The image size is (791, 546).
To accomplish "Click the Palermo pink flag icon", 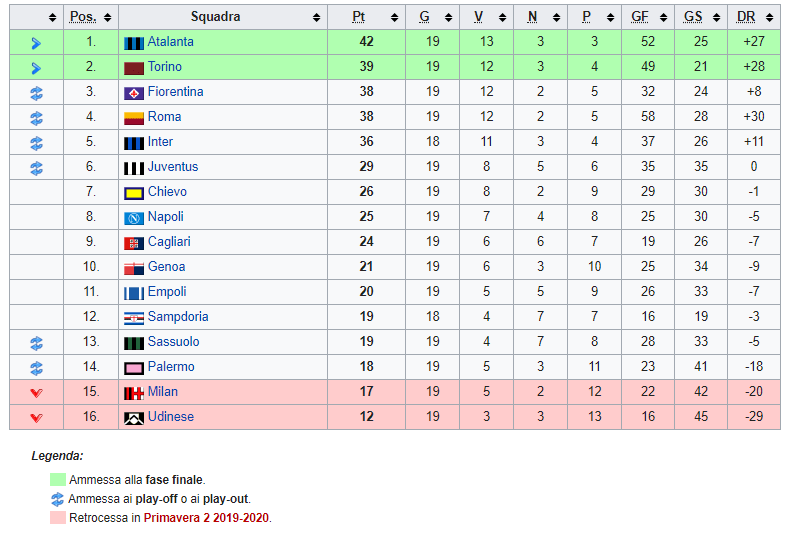I will click(x=134, y=368).
